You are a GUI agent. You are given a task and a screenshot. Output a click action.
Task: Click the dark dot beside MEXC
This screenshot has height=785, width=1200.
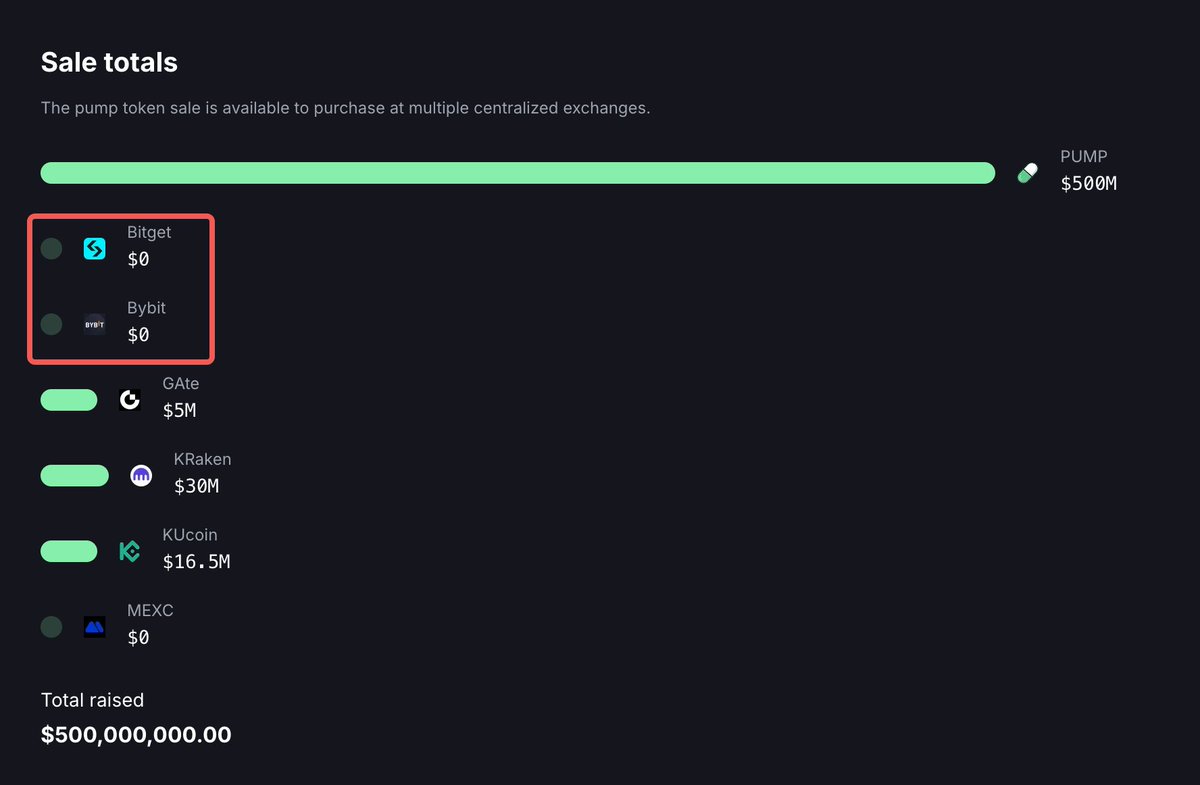click(x=51, y=627)
